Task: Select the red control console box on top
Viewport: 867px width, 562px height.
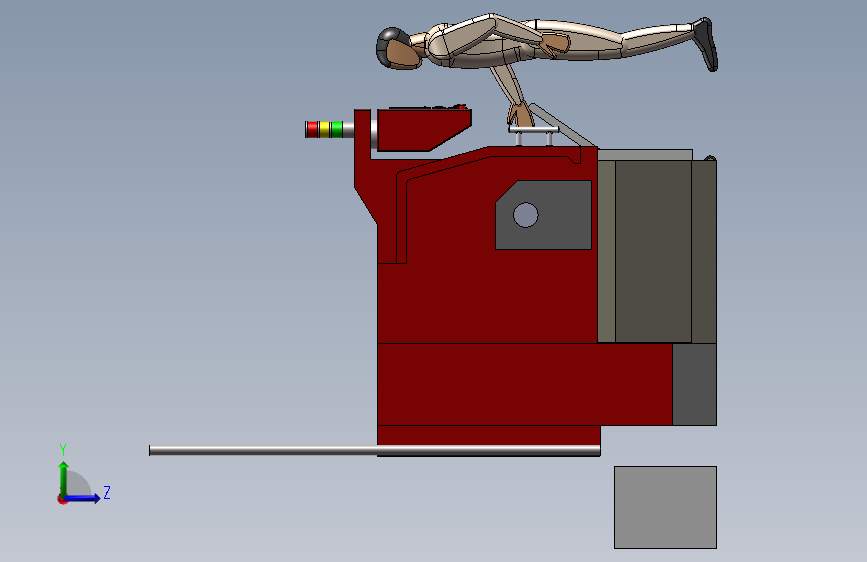Action: [x=424, y=130]
